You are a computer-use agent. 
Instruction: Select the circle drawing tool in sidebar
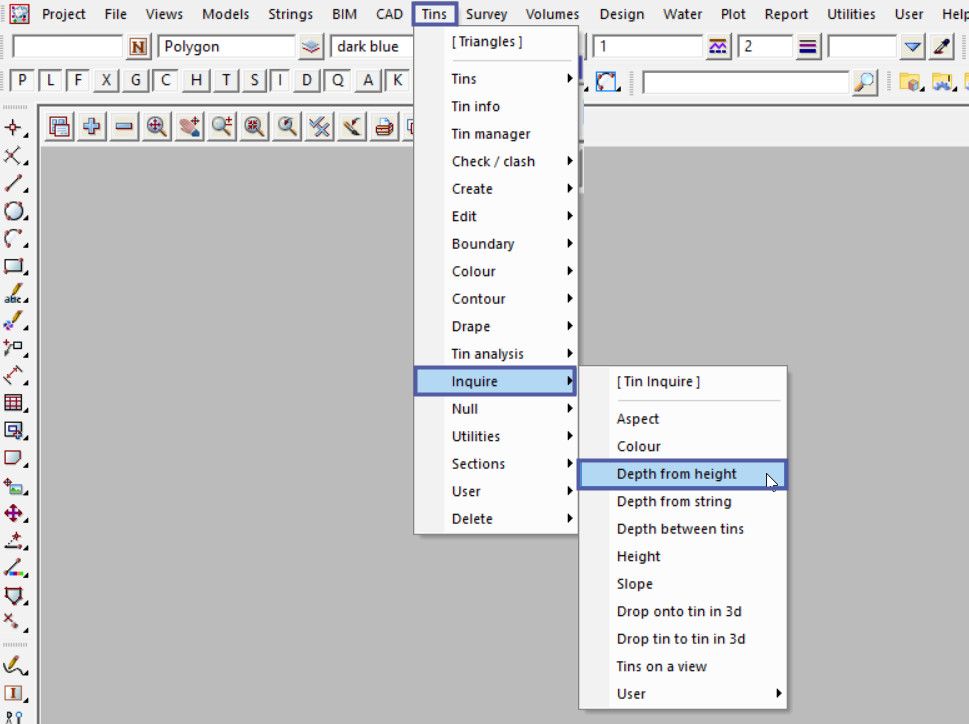pos(14,211)
